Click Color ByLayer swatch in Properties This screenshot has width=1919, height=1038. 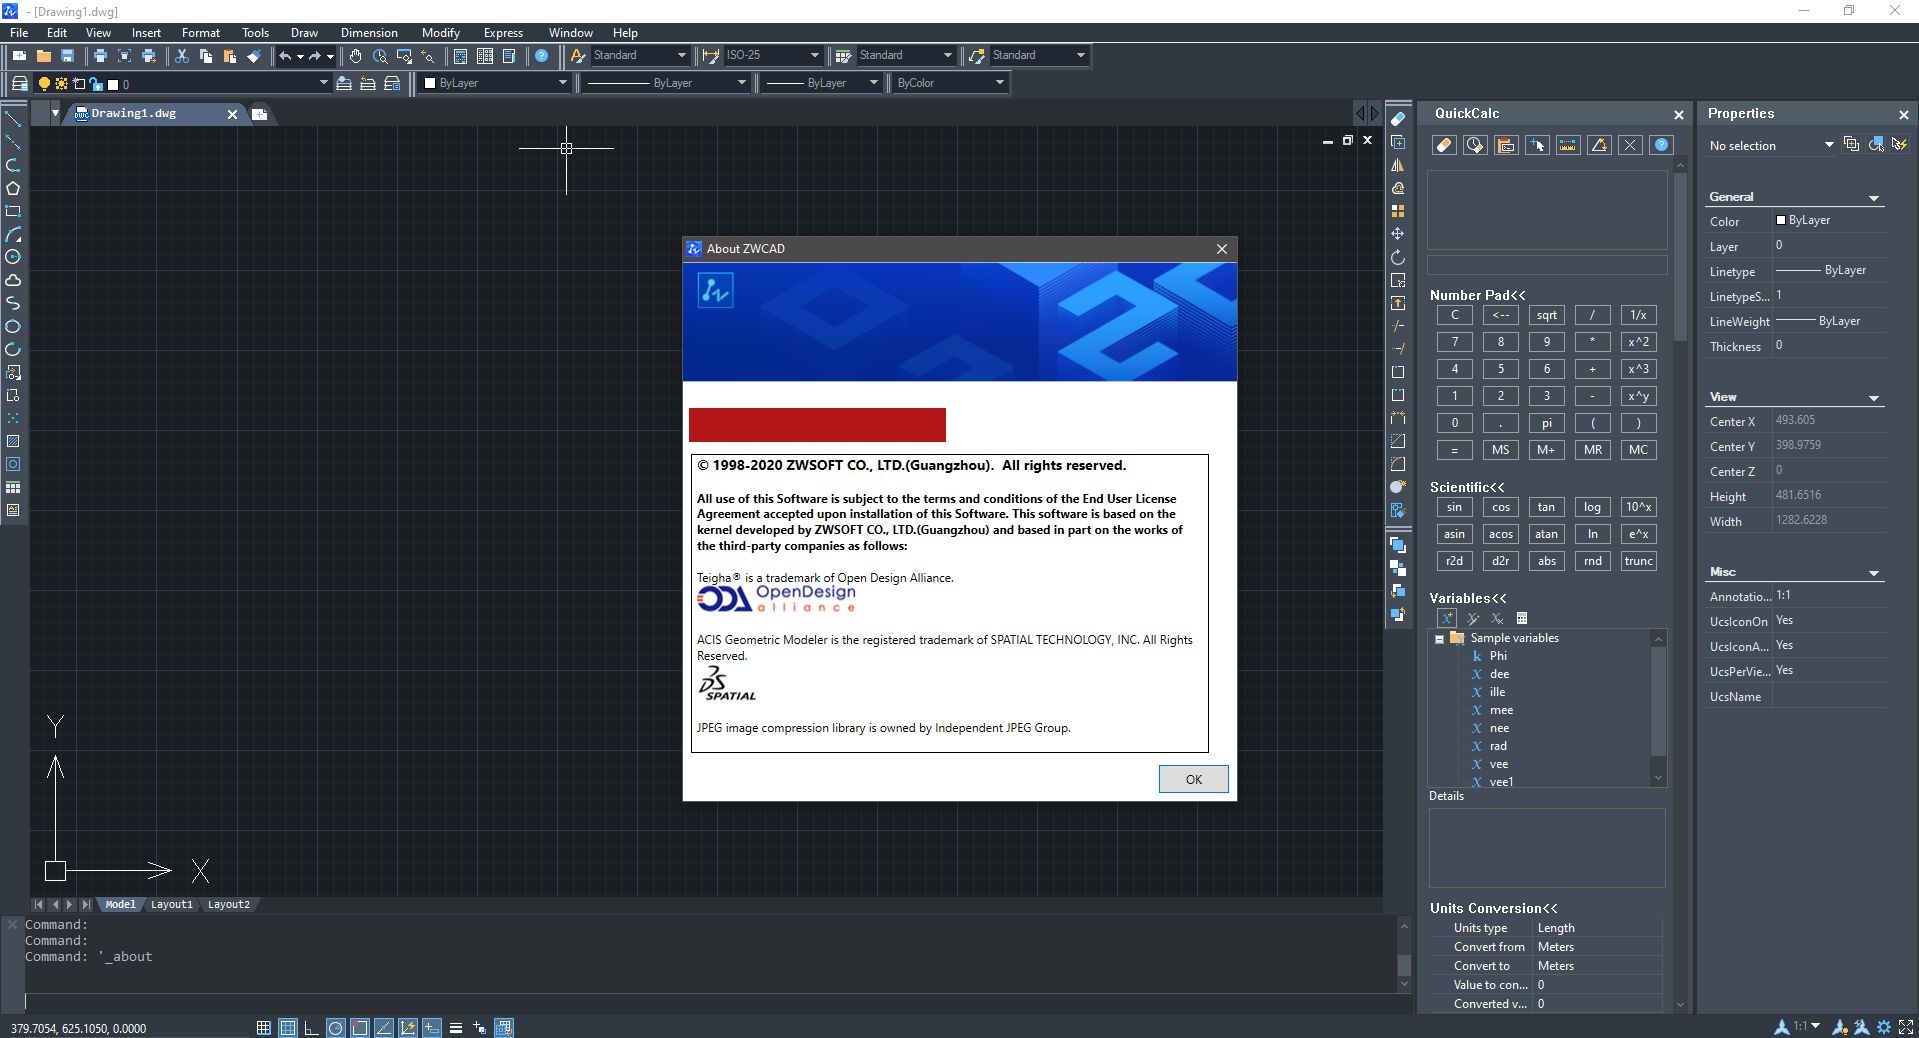tap(1781, 220)
